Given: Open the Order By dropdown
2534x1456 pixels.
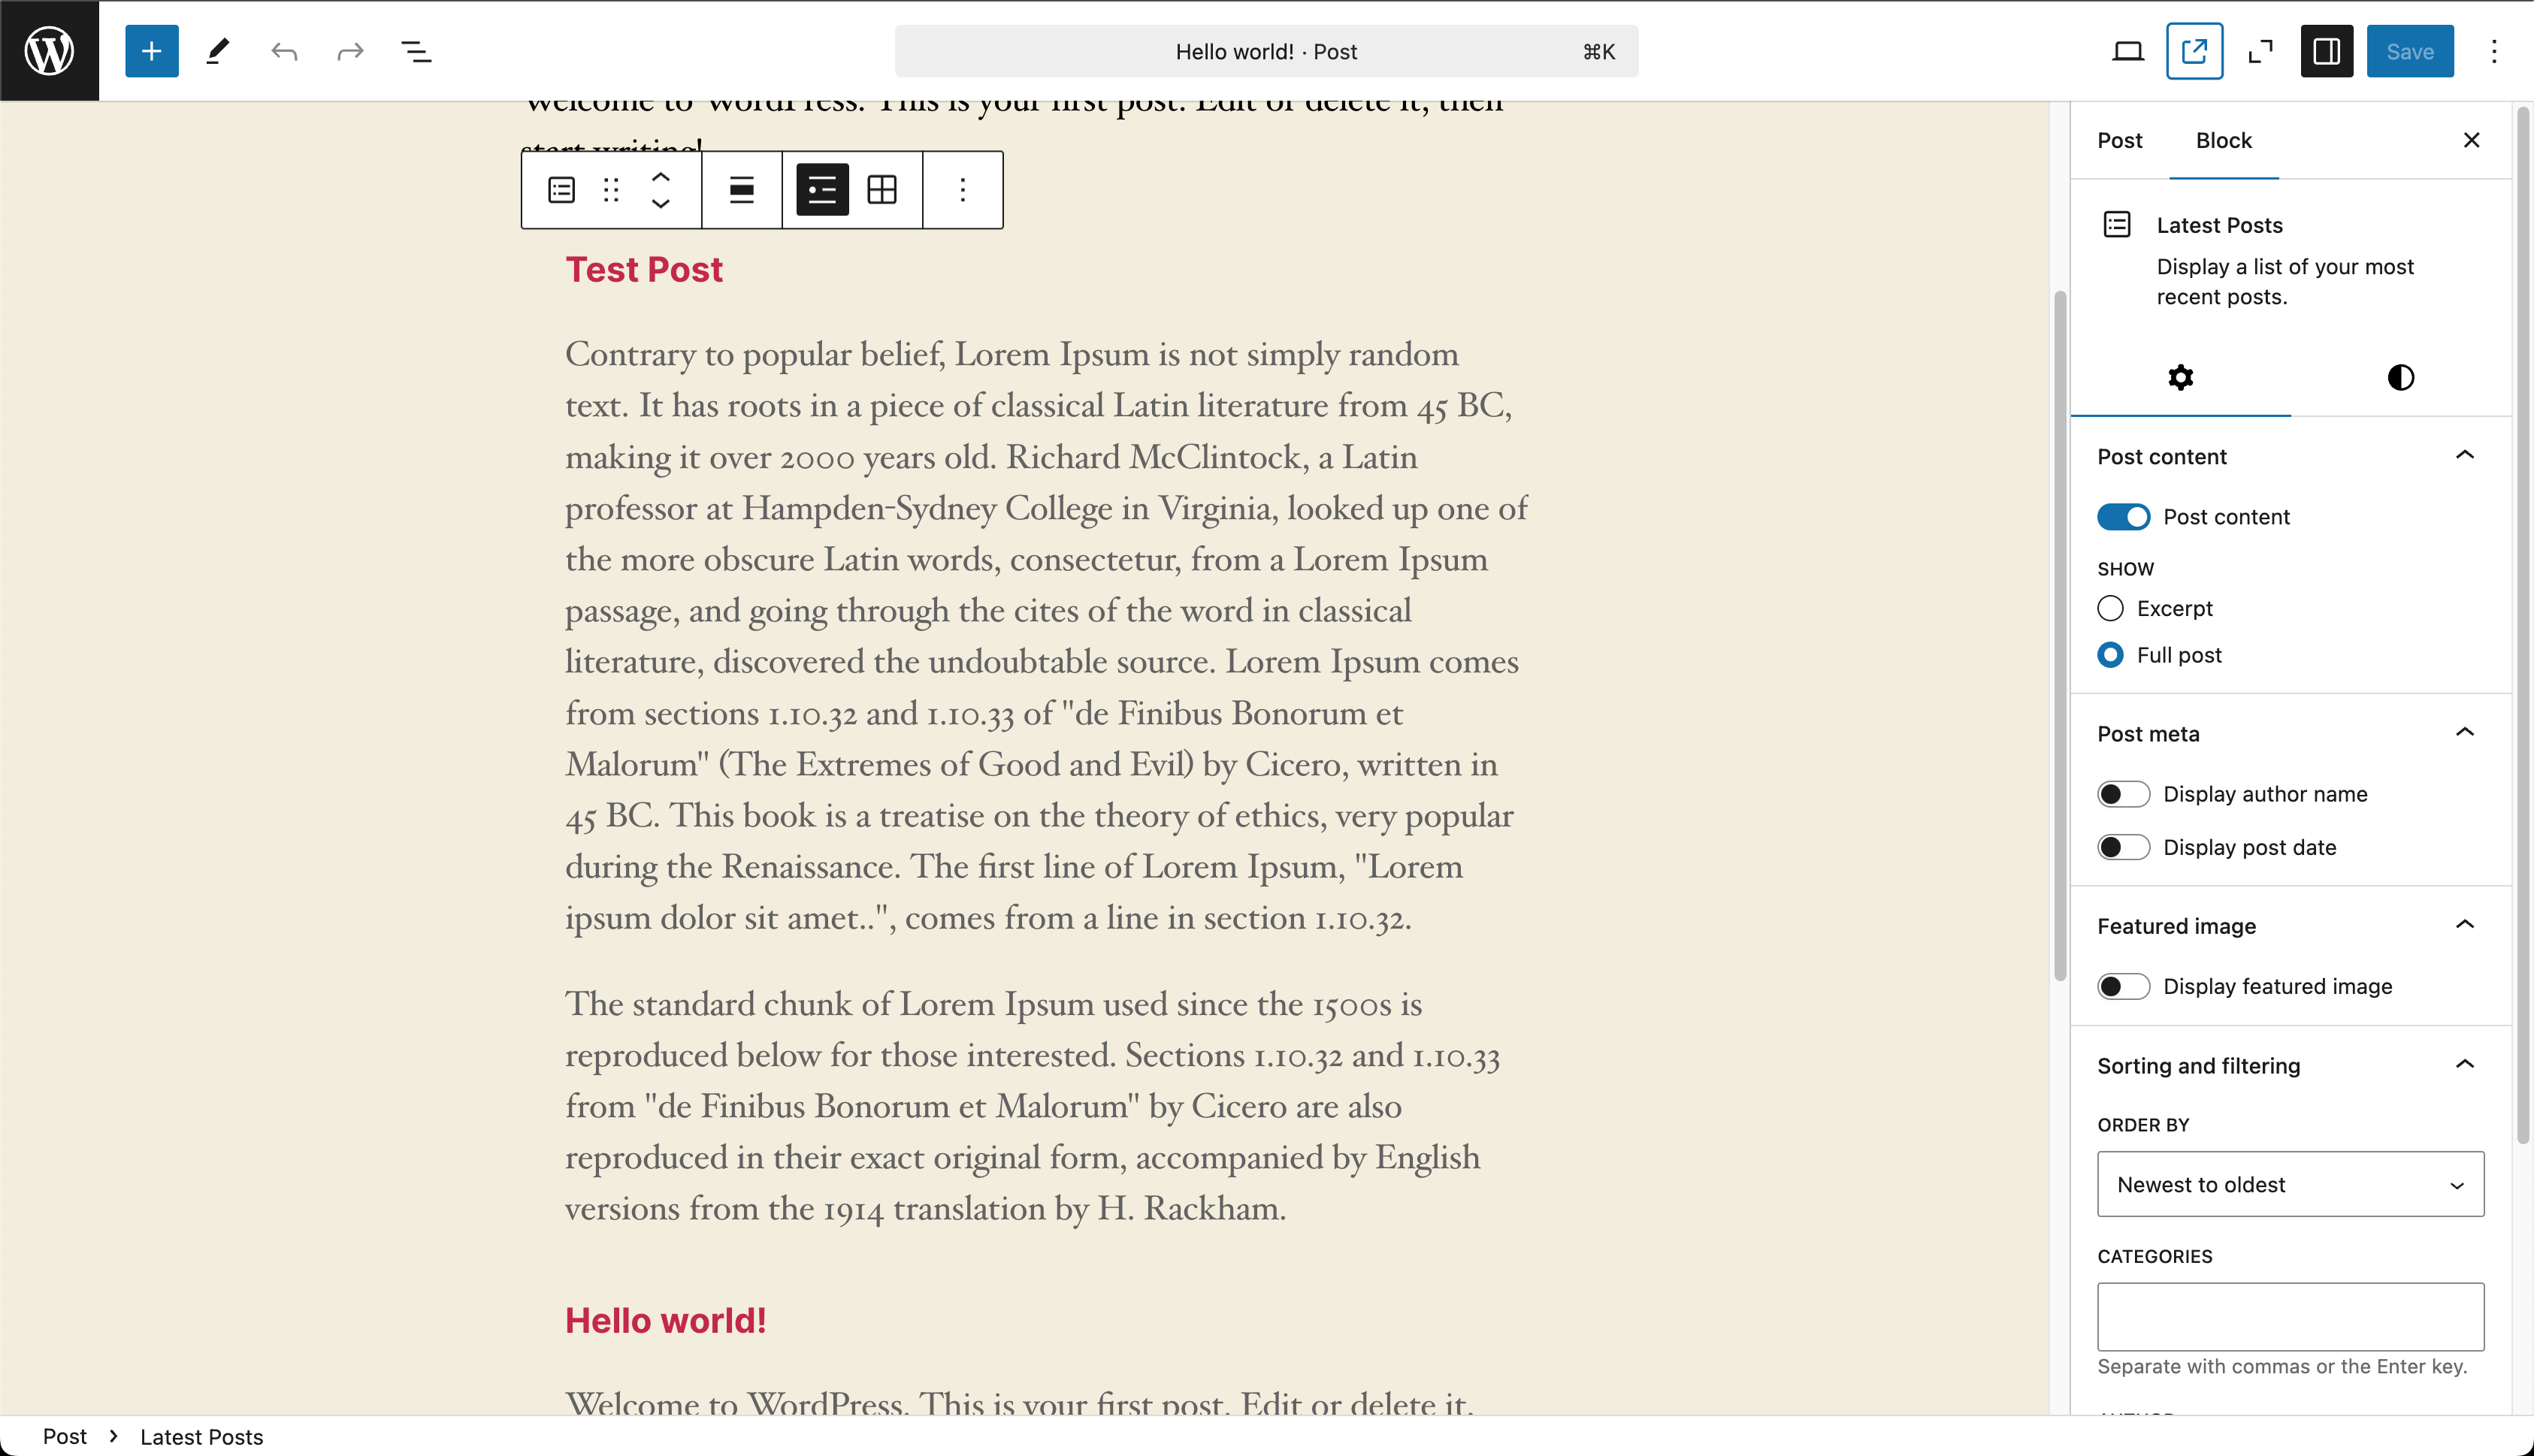Looking at the screenshot, I should 2290,1184.
